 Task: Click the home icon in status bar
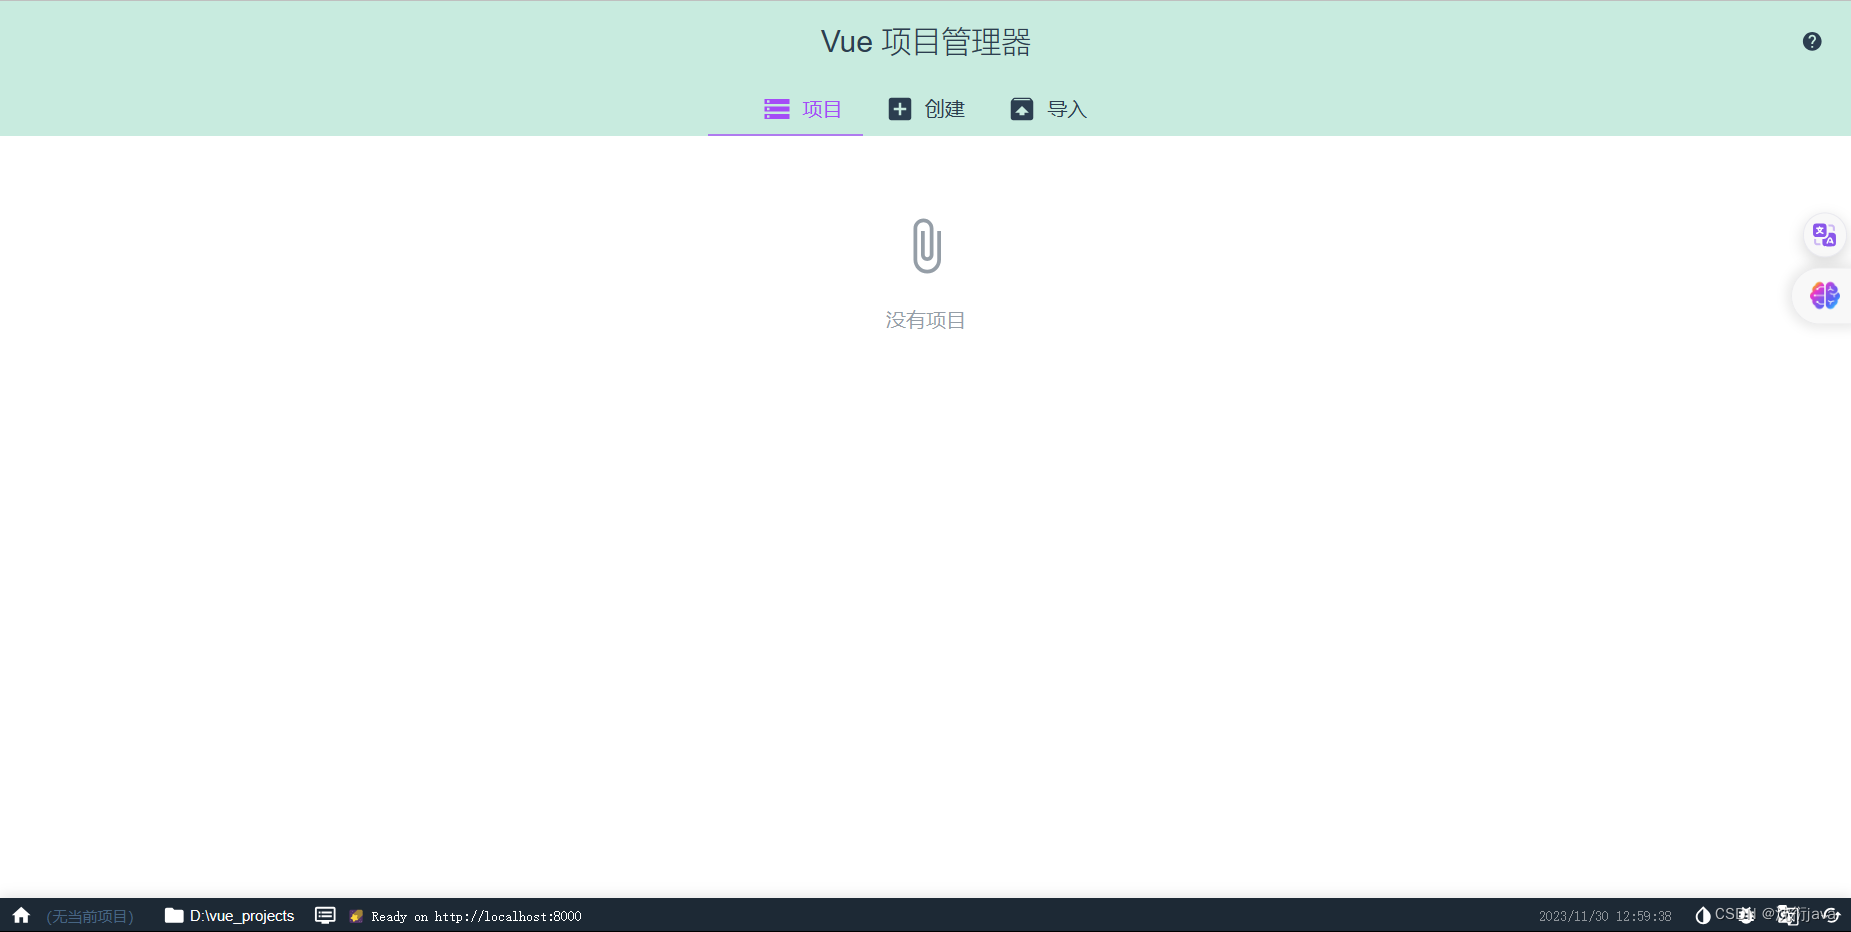tap(21, 915)
